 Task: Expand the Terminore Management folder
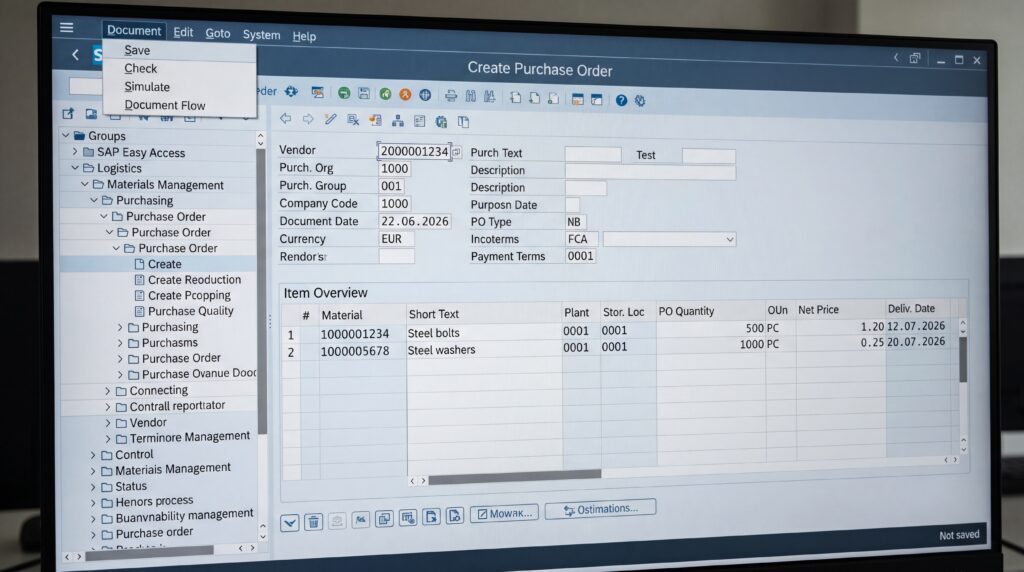pyautogui.click(x=108, y=439)
